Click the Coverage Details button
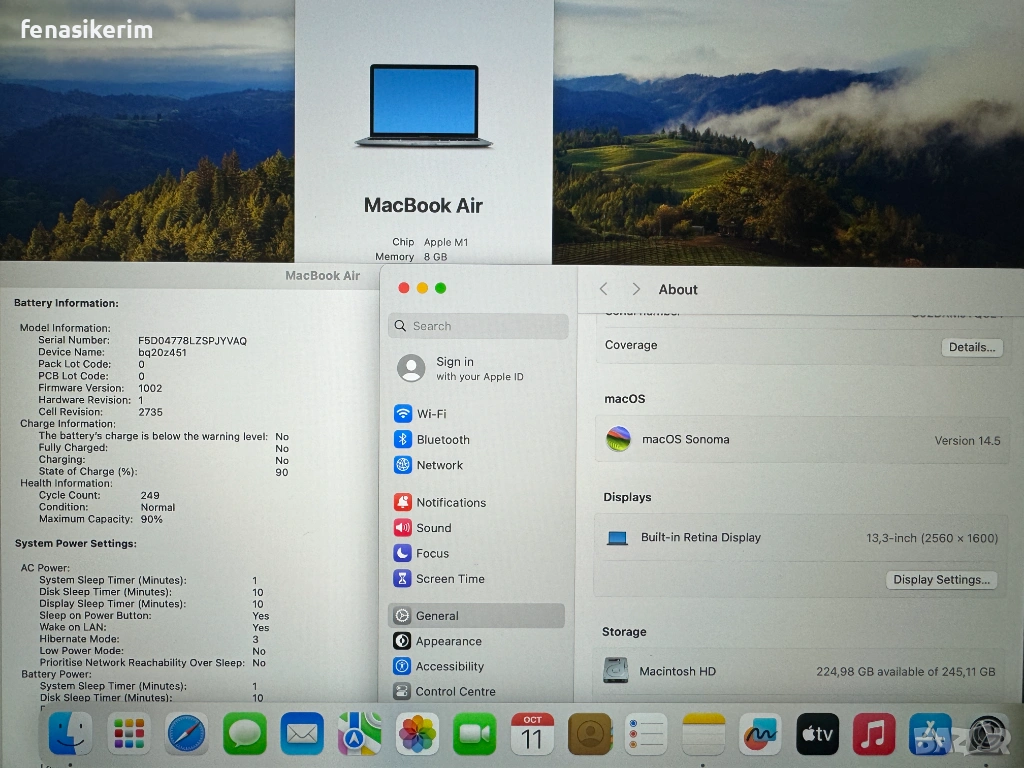The image size is (1024, 768). [971, 348]
